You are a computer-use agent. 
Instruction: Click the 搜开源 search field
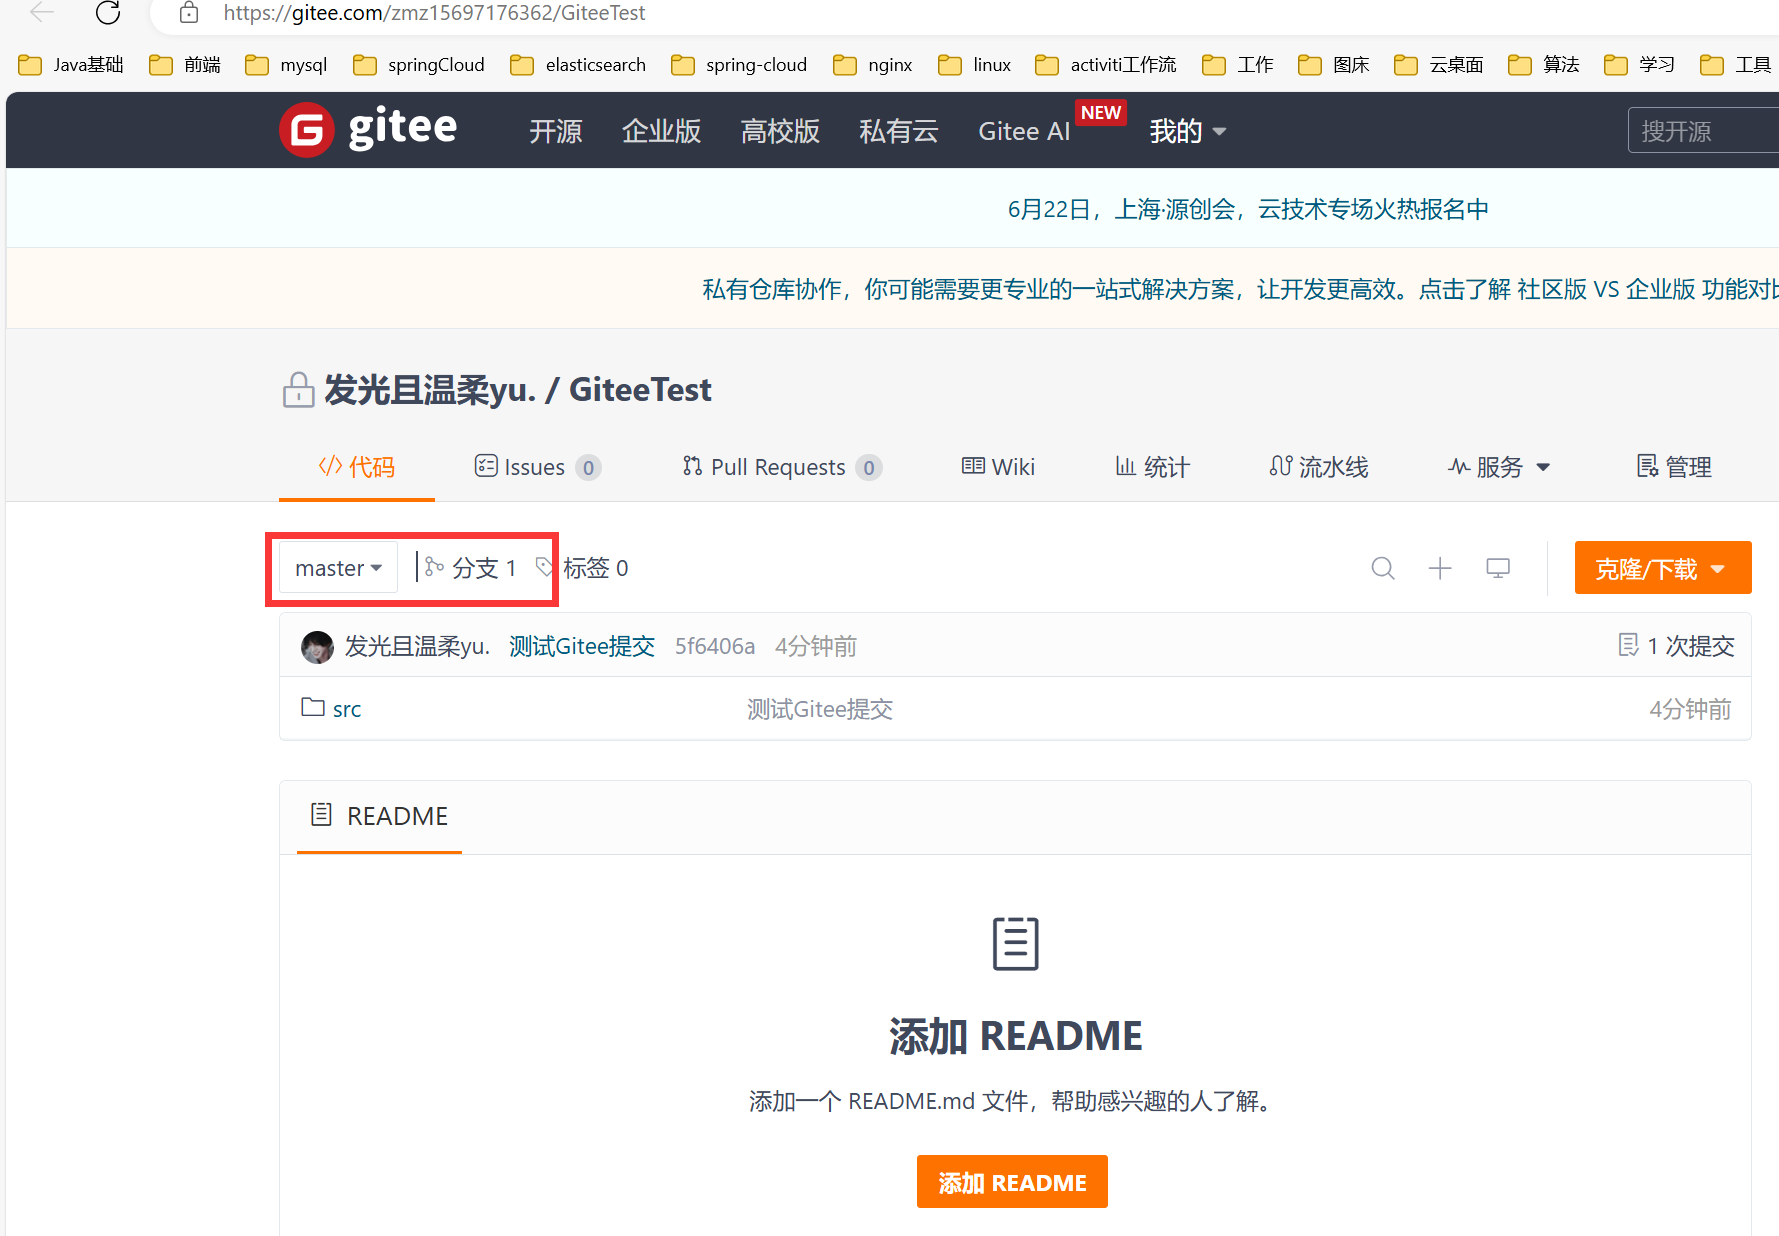tap(1703, 131)
